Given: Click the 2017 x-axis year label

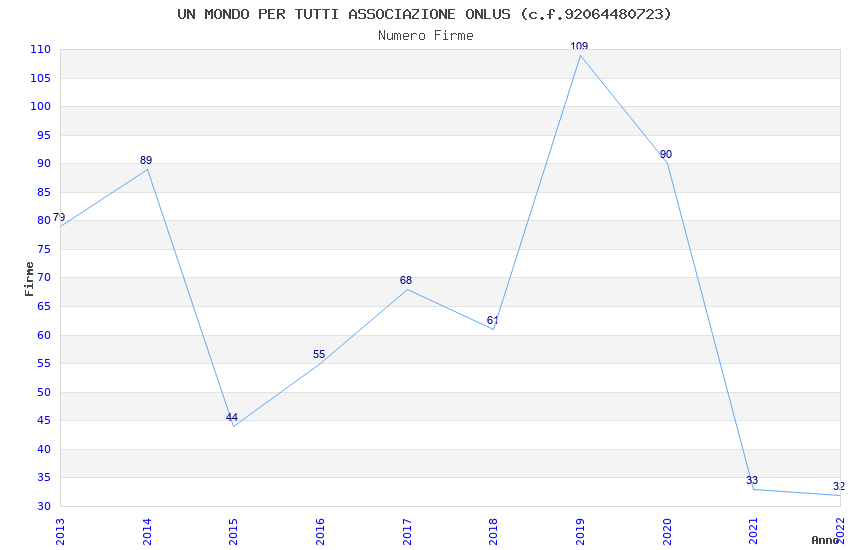Looking at the screenshot, I should pos(407,531).
